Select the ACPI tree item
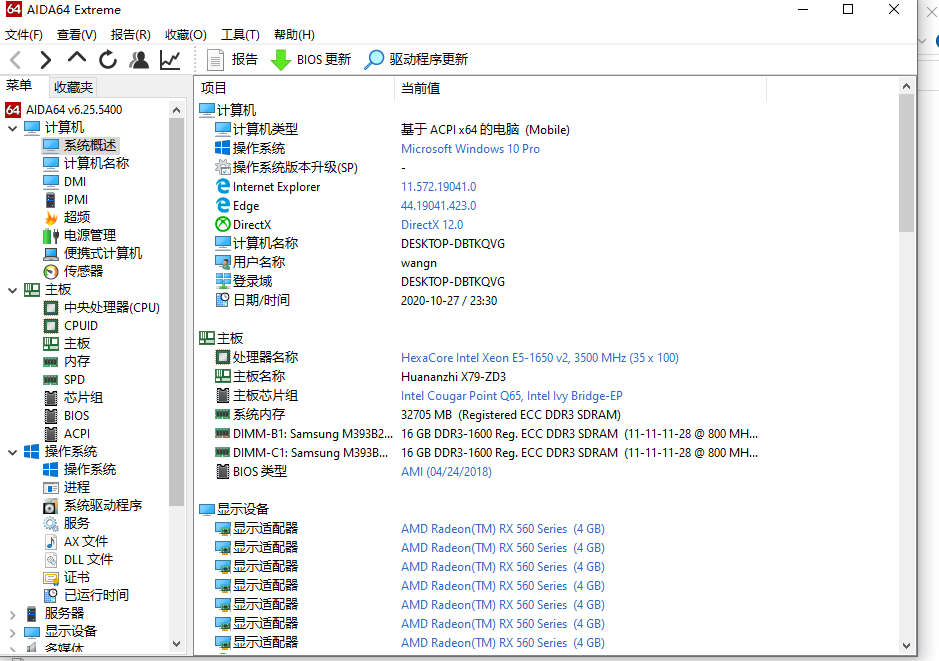 pyautogui.click(x=67, y=433)
